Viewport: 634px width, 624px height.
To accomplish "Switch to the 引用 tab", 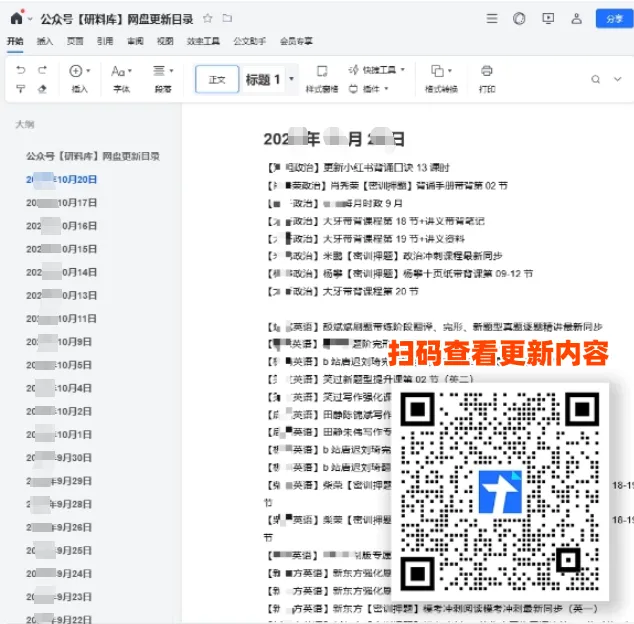I will (x=105, y=41).
